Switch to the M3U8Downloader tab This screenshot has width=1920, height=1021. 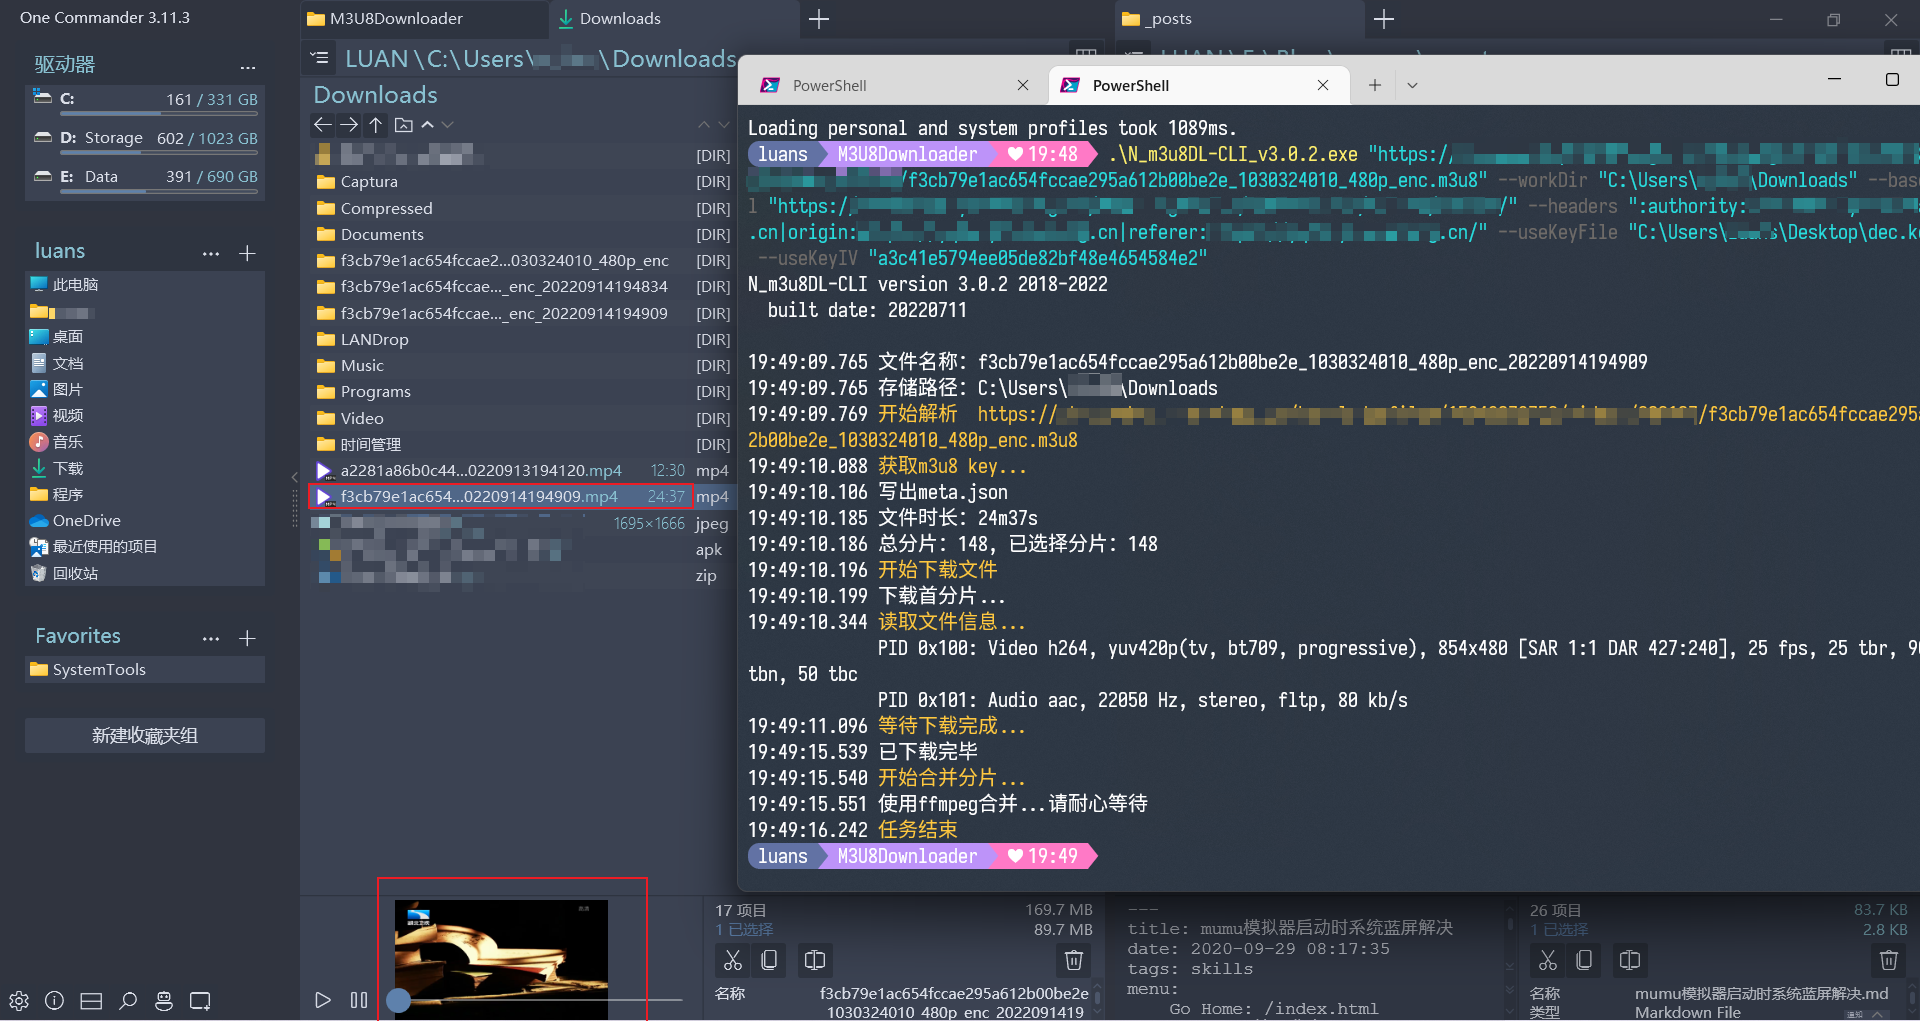tap(396, 19)
